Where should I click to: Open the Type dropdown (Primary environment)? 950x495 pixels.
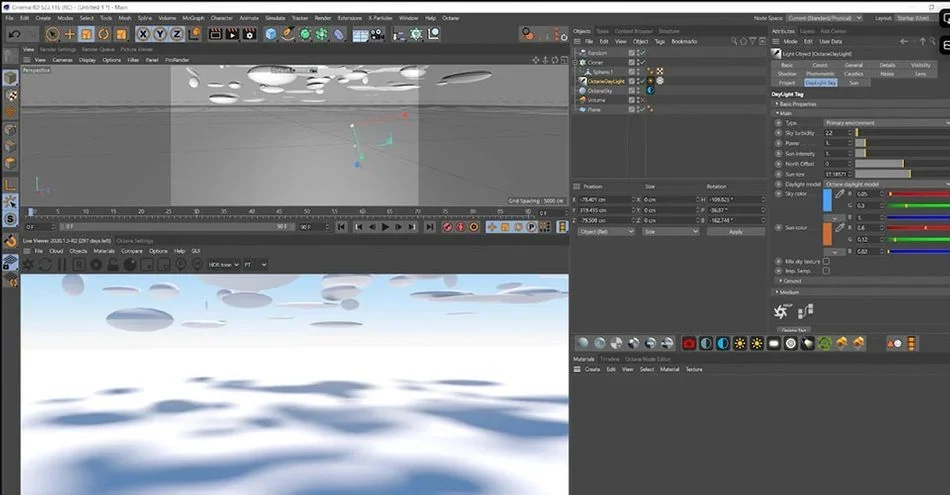click(886, 123)
